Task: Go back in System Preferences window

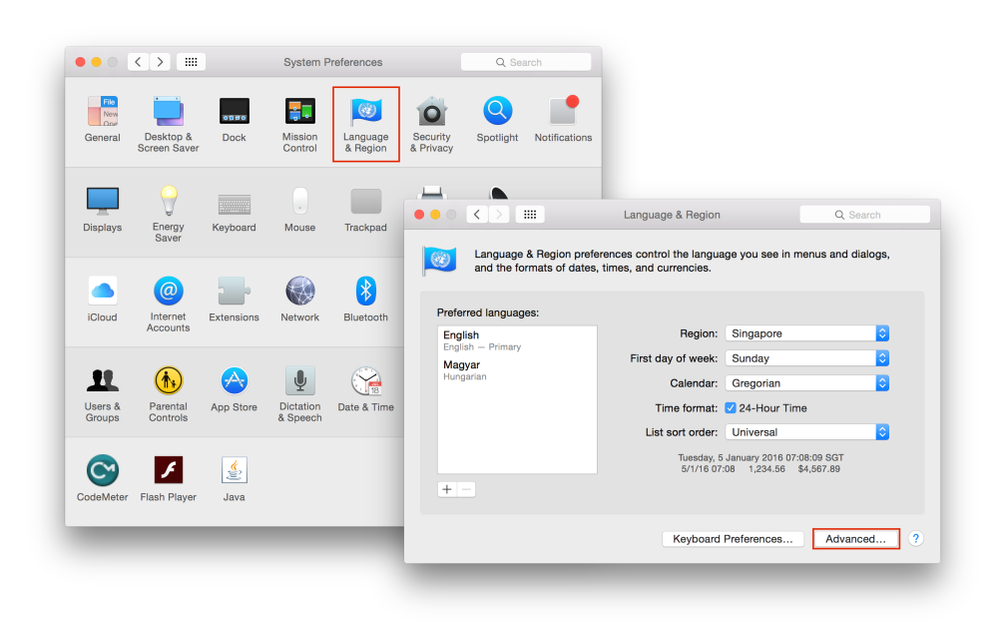Action: pyautogui.click(x=138, y=62)
